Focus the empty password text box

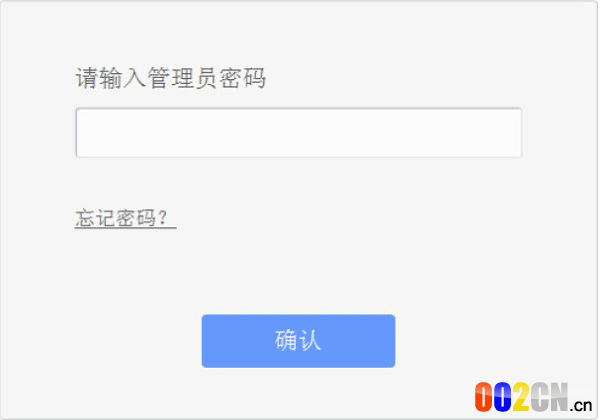pyautogui.click(x=298, y=133)
